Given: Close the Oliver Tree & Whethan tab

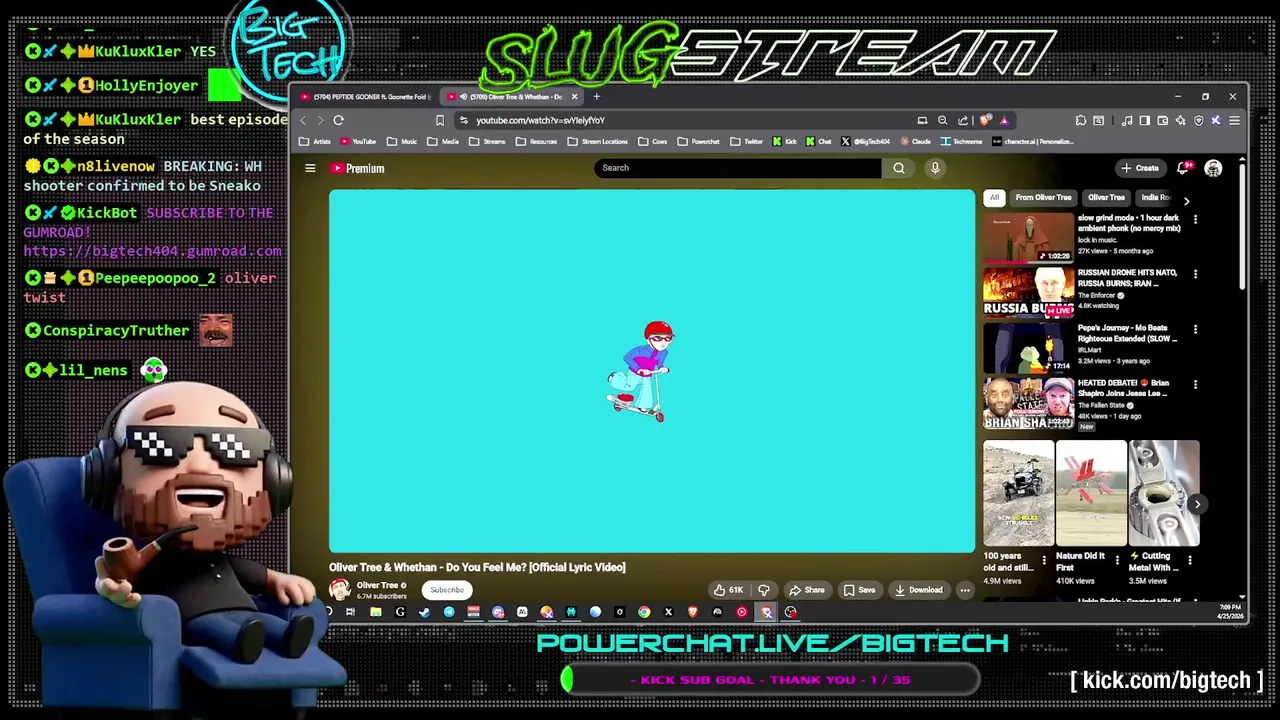Looking at the screenshot, I should pos(574,97).
